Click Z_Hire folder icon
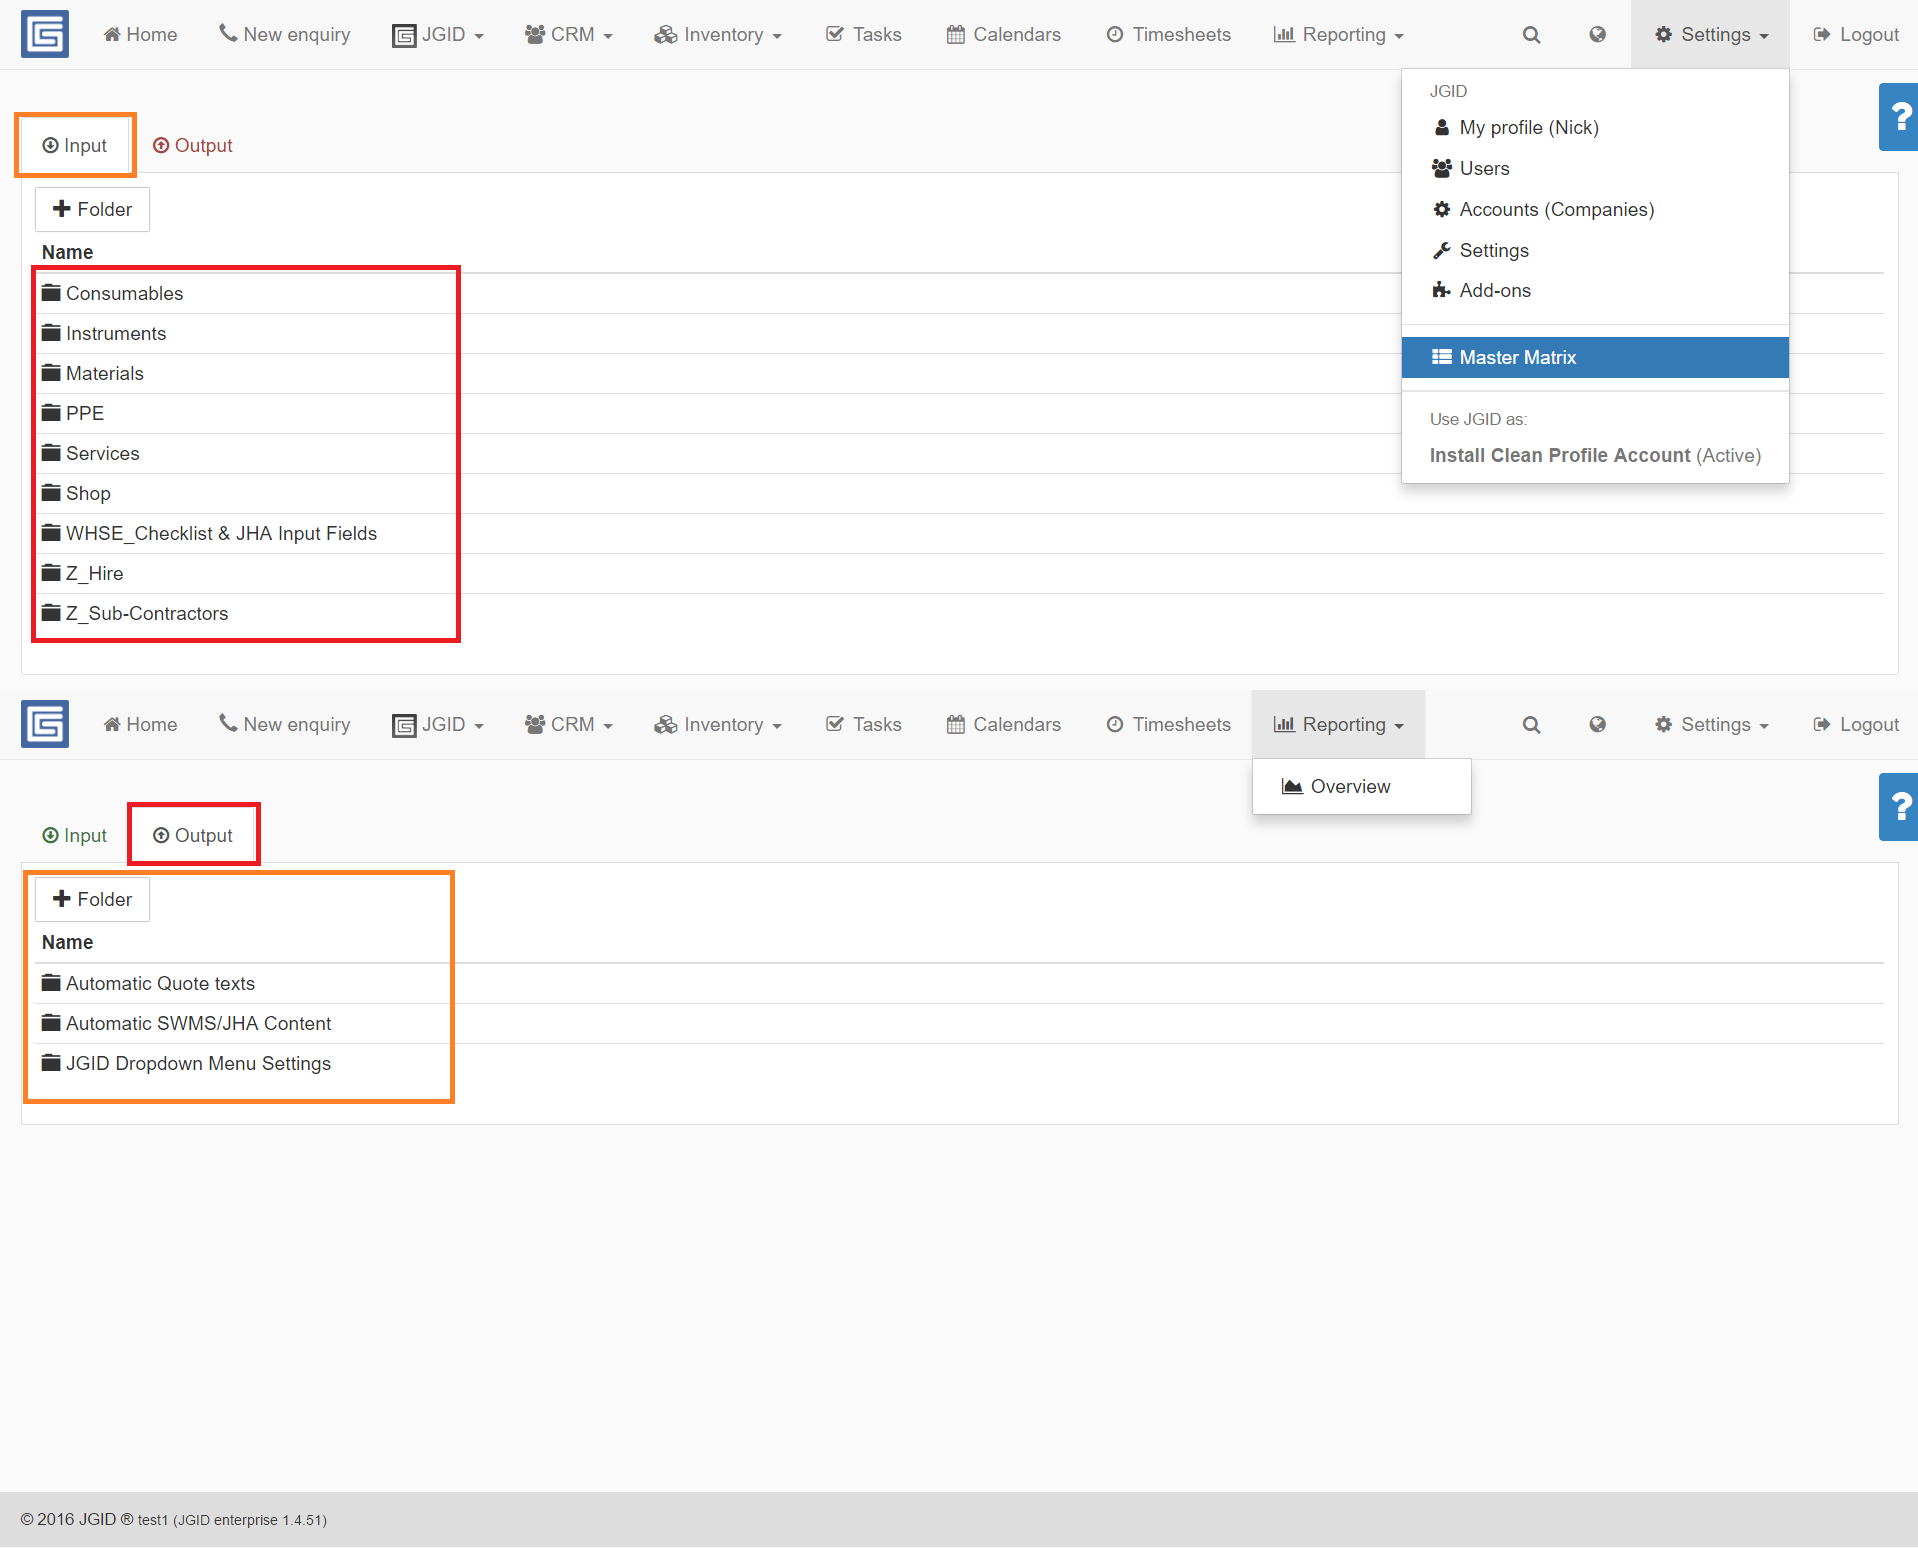Image resolution: width=1918 pixels, height=1548 pixels. coord(51,572)
